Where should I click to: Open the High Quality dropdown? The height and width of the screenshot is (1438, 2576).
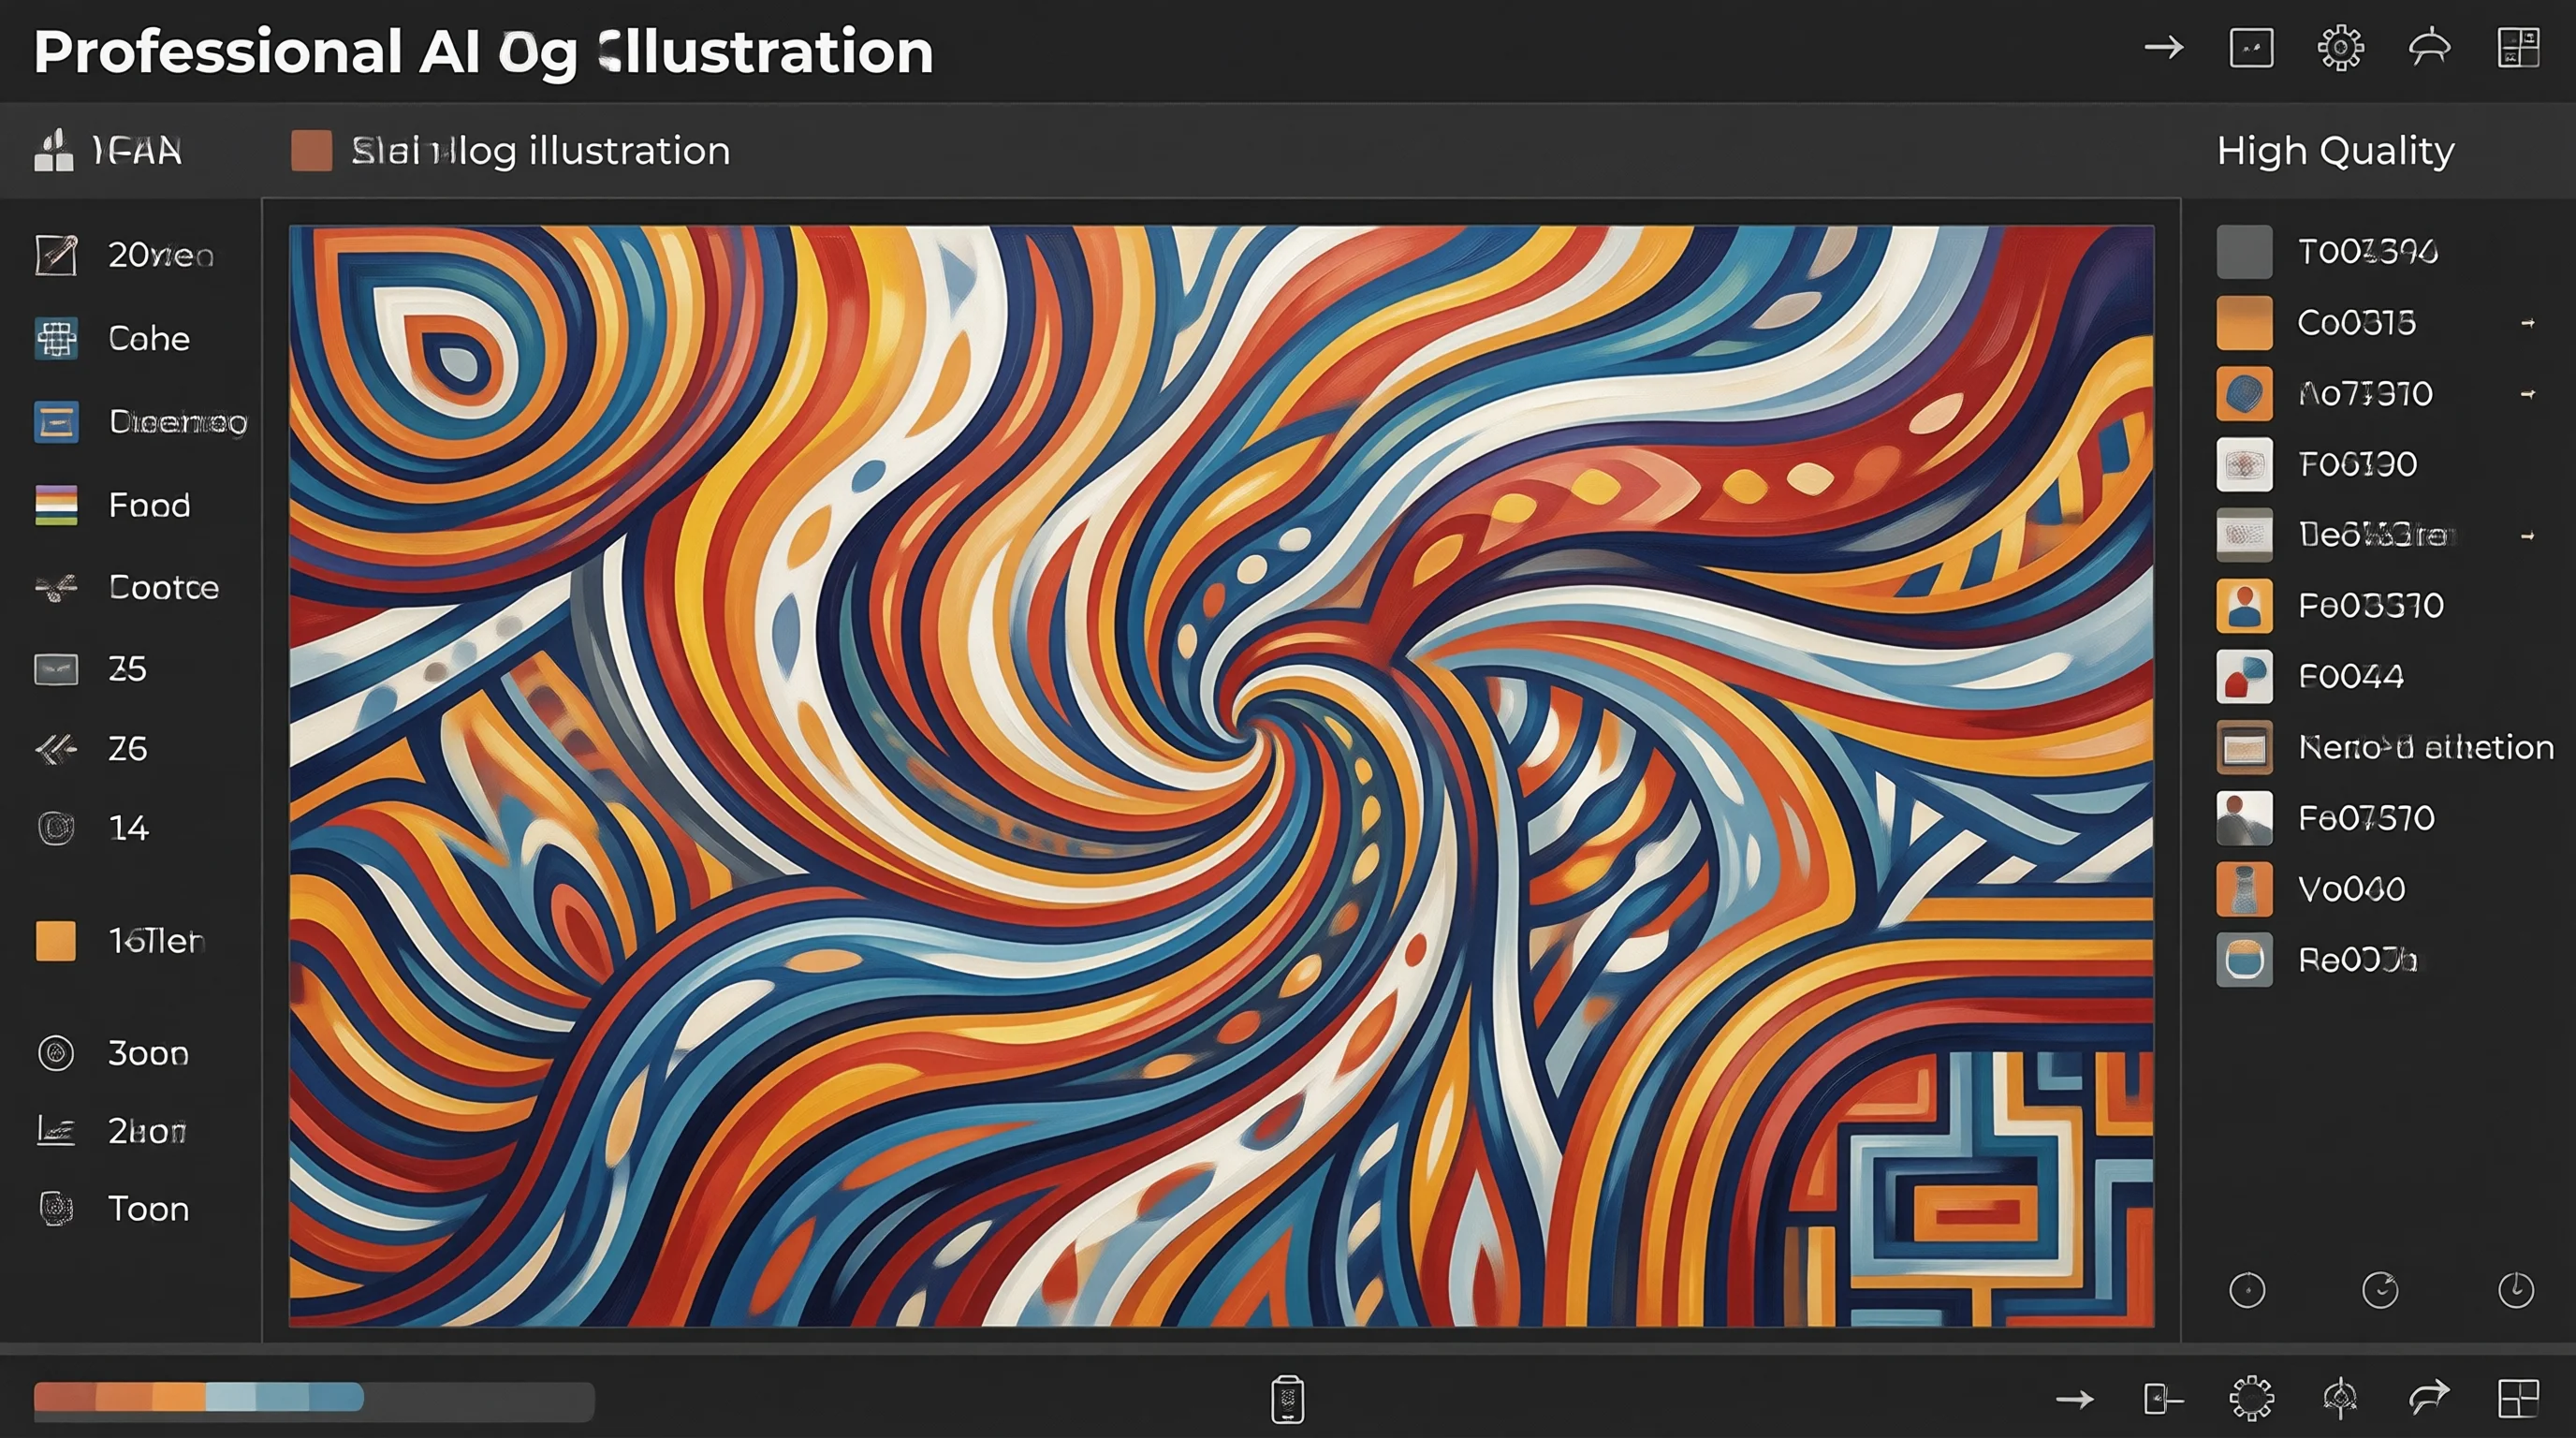click(x=2335, y=151)
